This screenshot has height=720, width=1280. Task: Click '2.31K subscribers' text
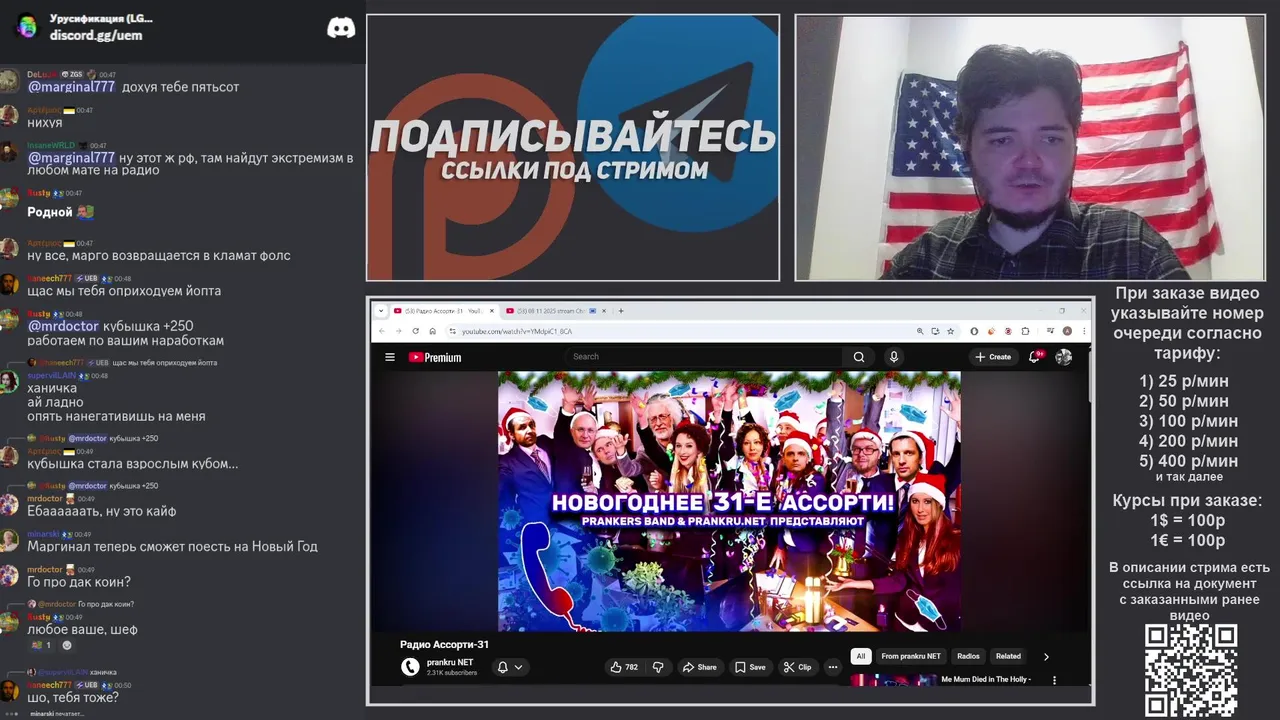(452, 673)
